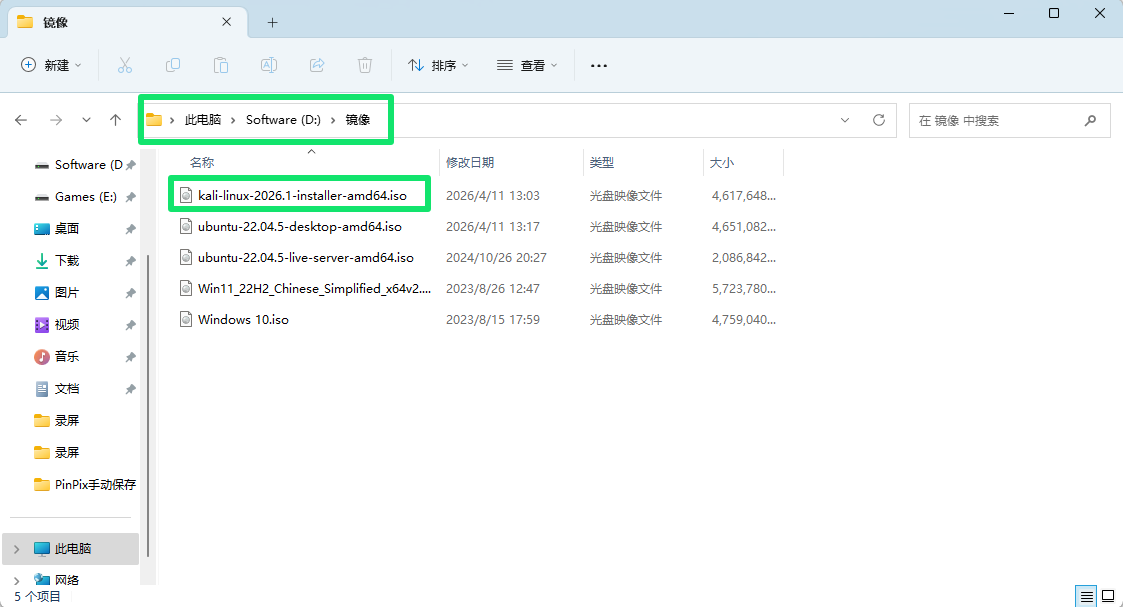Click the Paste clipboard icon

(221, 65)
